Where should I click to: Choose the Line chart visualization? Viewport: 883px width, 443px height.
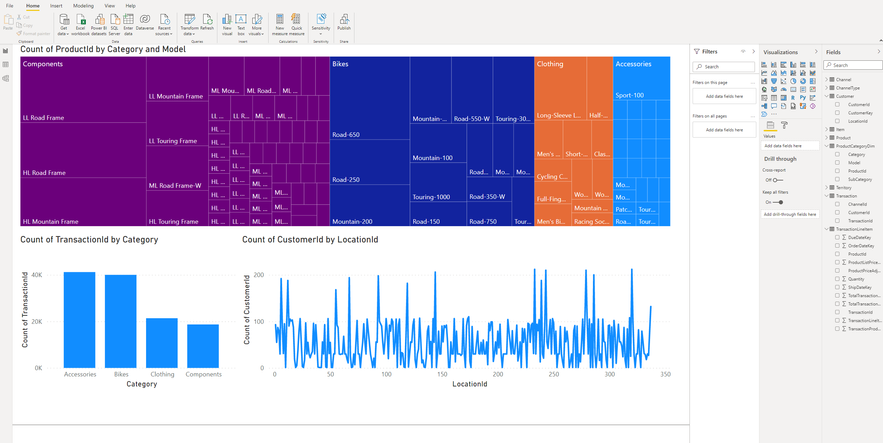click(x=764, y=73)
